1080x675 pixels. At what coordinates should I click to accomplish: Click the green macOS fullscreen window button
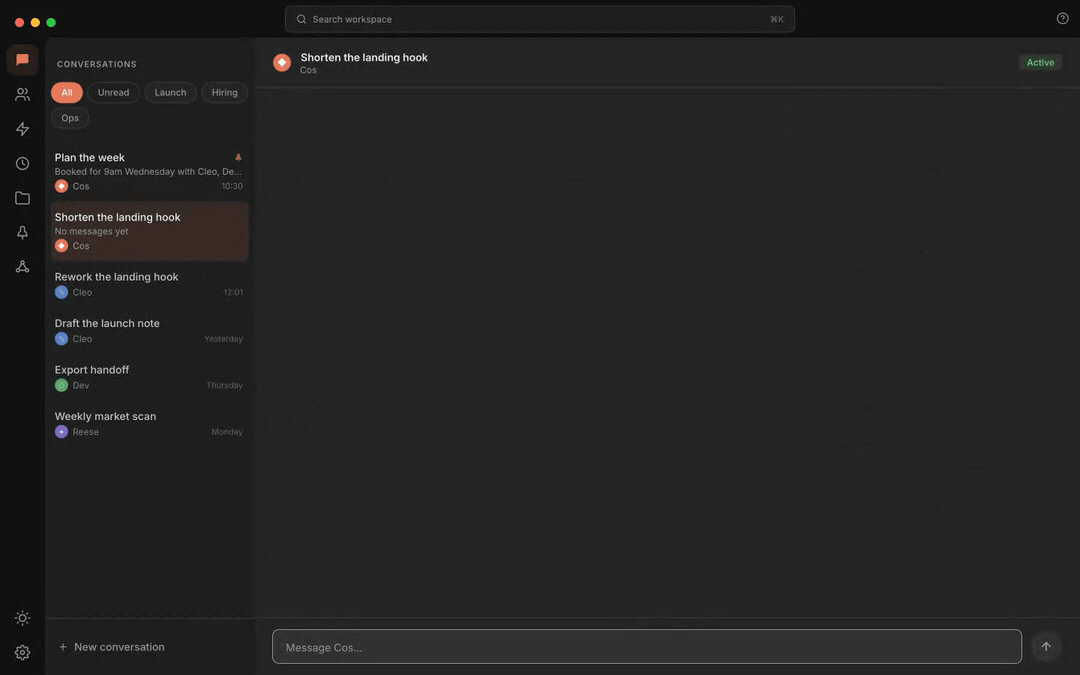51,23
